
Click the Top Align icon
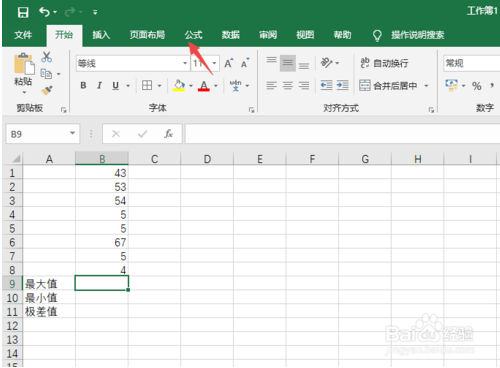pyautogui.click(x=271, y=61)
